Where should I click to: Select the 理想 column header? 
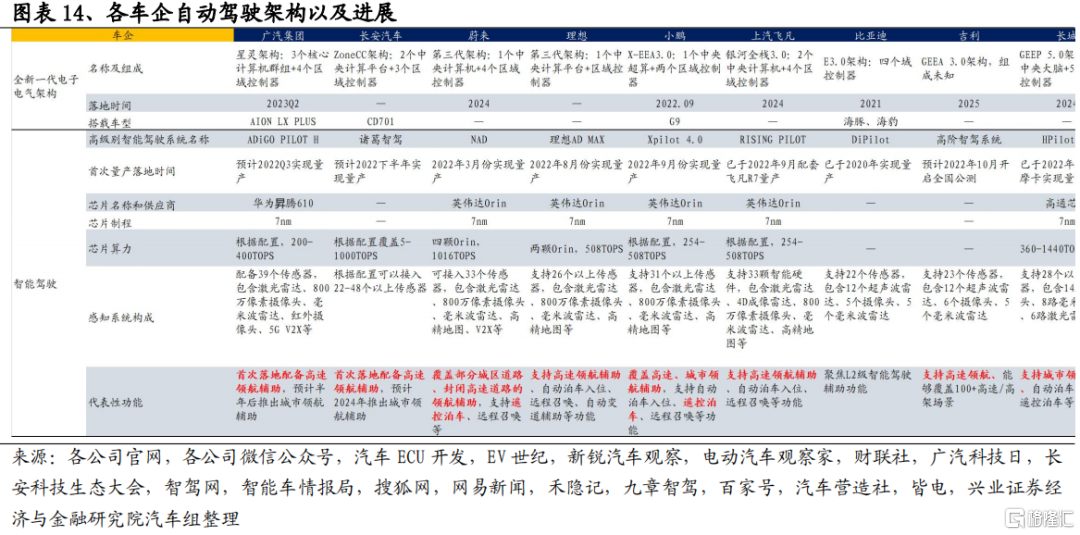(577, 34)
